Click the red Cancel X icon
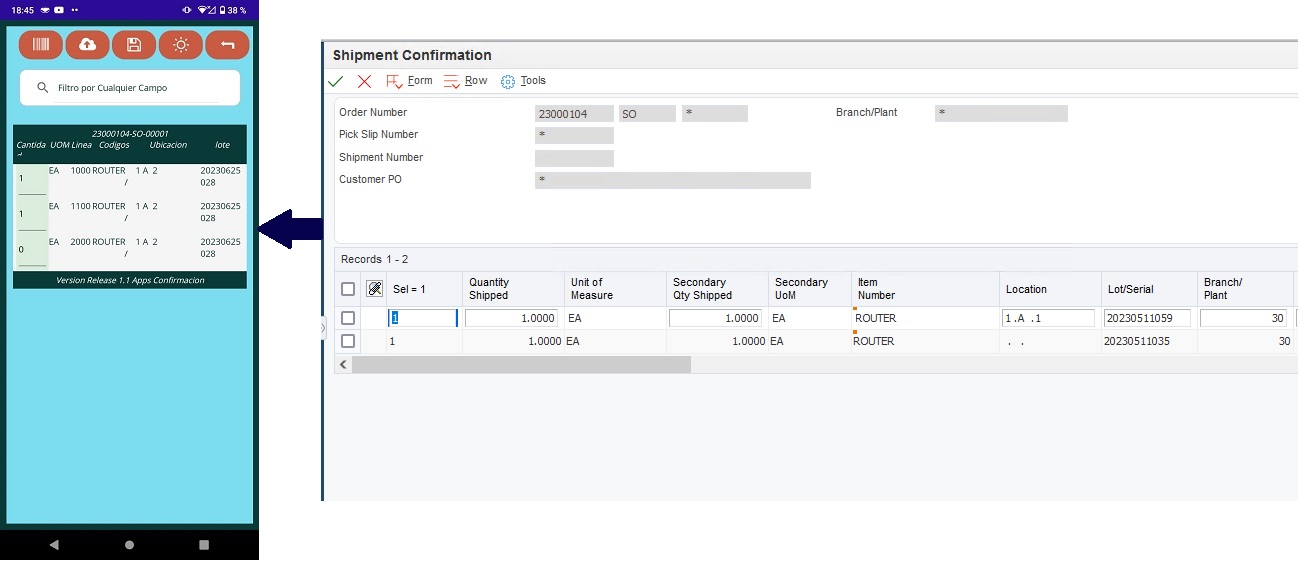The height and width of the screenshot is (561, 1301). click(x=364, y=81)
